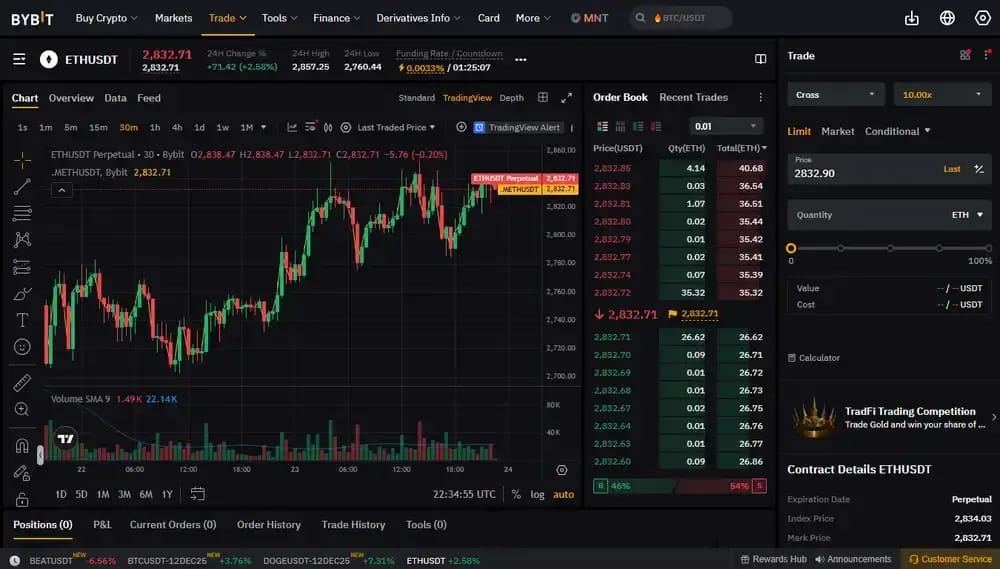Select the ruler measure tool

tap(22, 383)
